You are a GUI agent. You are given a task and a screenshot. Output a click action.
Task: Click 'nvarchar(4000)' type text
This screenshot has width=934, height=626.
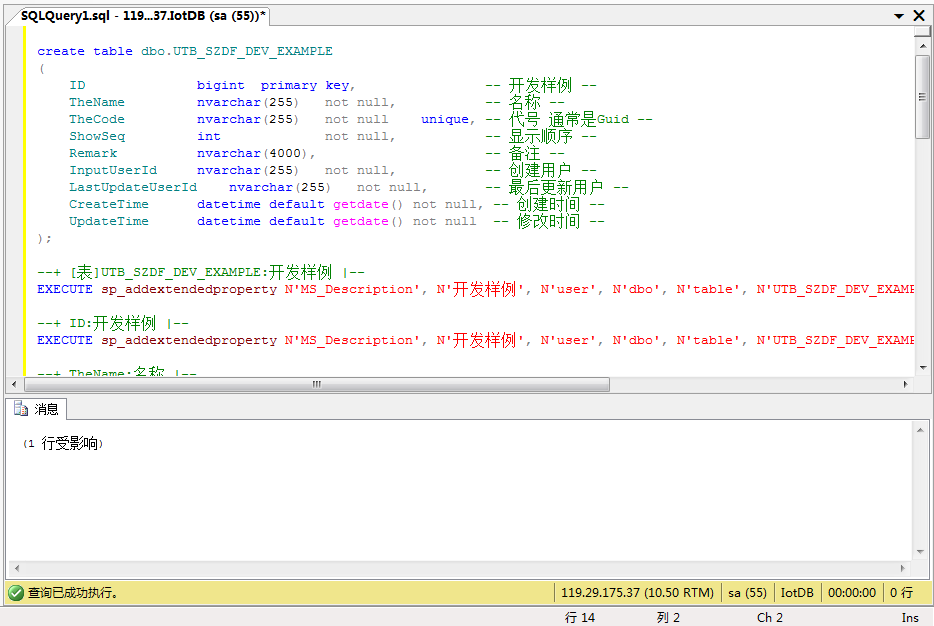253,153
